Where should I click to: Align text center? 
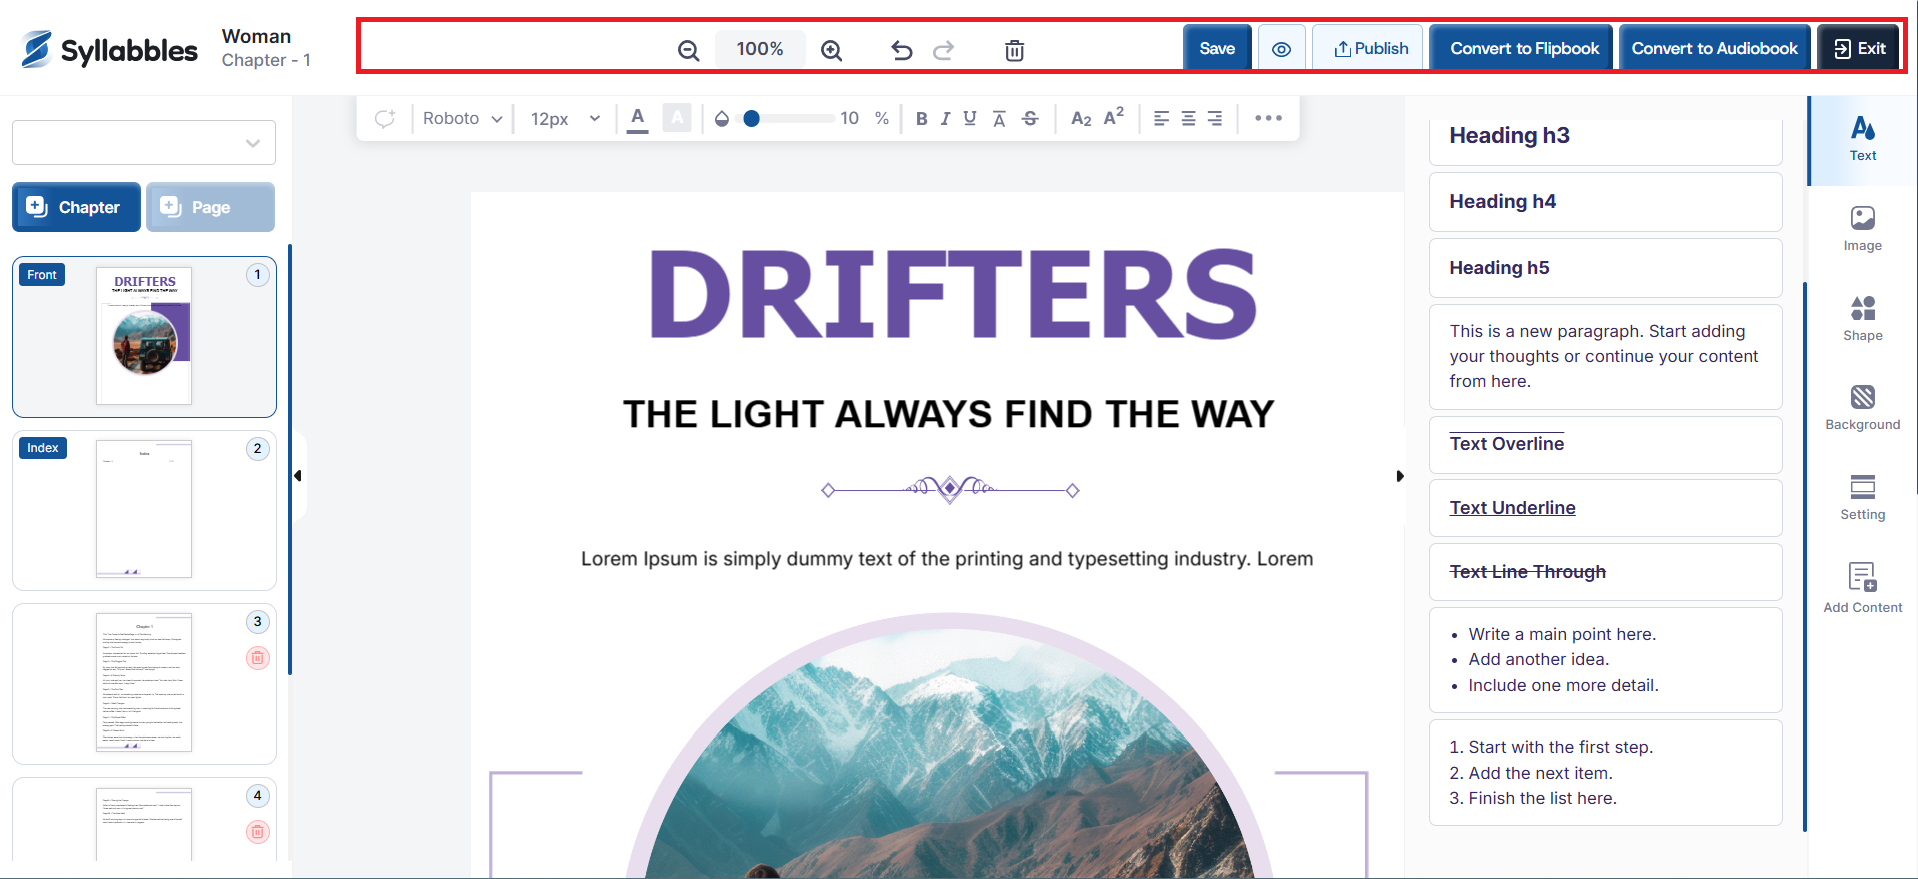(x=1188, y=119)
